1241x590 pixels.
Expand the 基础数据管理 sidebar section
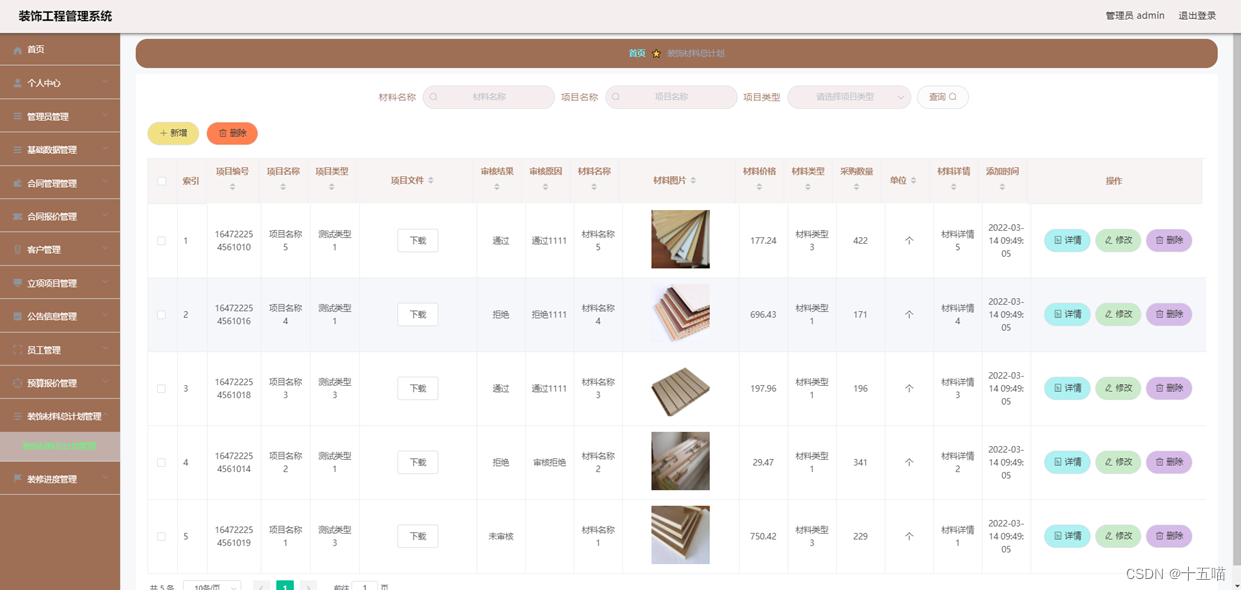[x=60, y=150]
